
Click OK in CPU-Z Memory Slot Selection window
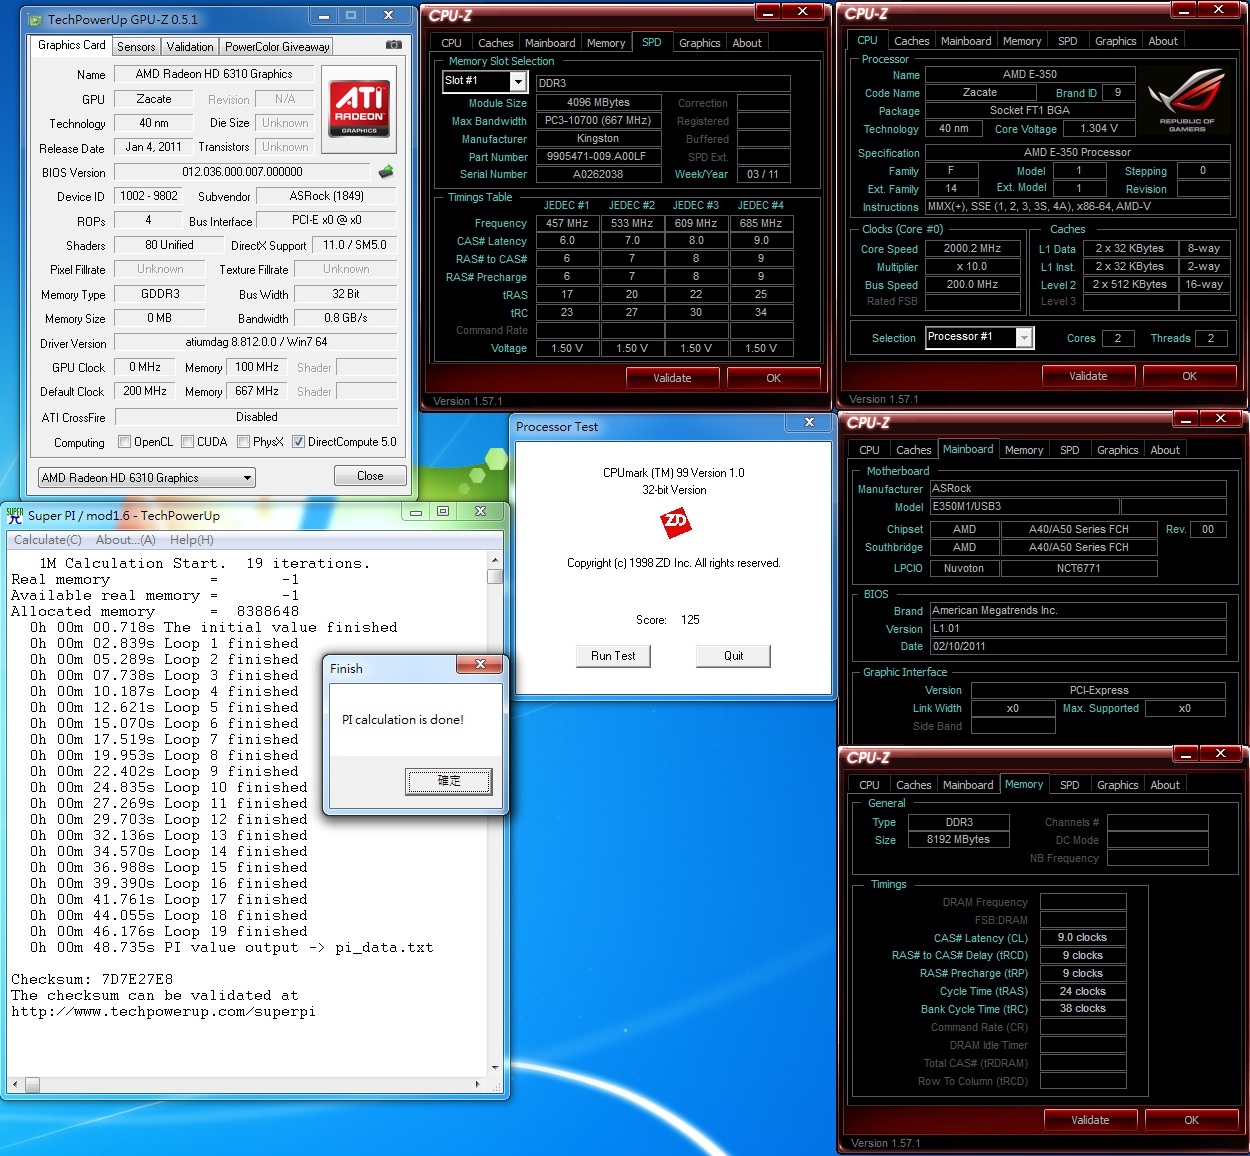coord(773,378)
